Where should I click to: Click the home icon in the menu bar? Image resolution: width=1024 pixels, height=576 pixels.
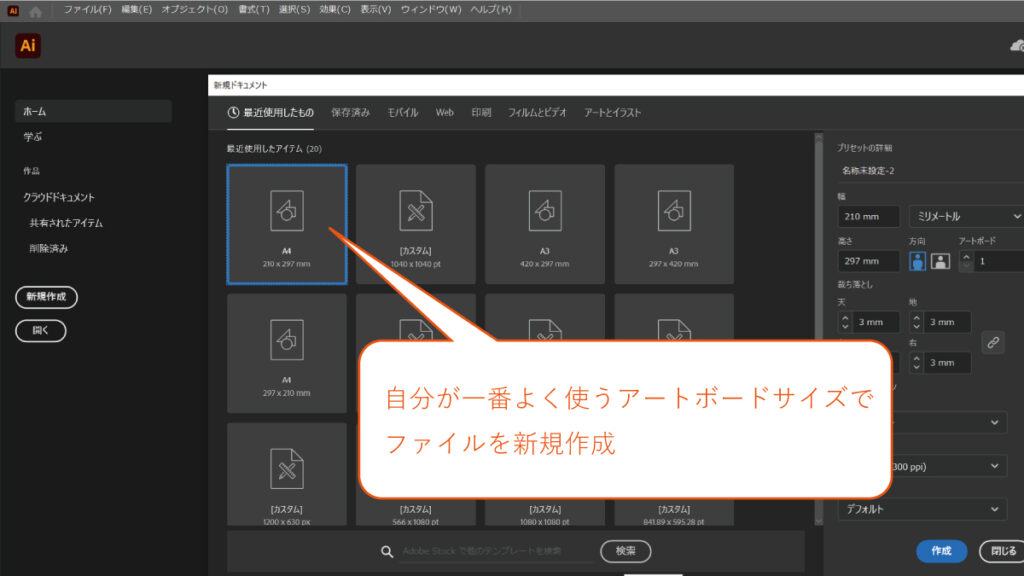click(35, 11)
